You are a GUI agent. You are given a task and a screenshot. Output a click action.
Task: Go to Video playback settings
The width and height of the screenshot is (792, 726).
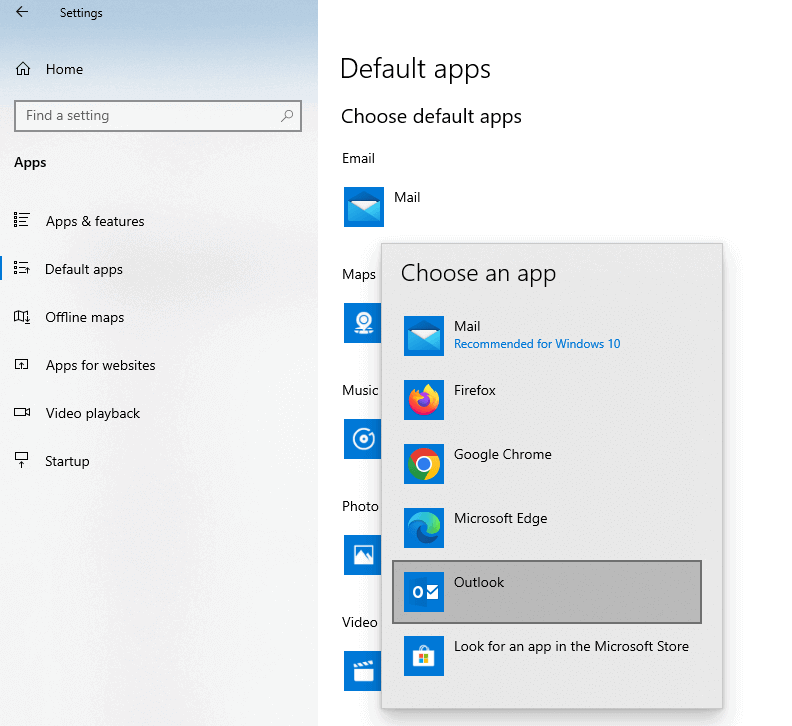(x=92, y=413)
